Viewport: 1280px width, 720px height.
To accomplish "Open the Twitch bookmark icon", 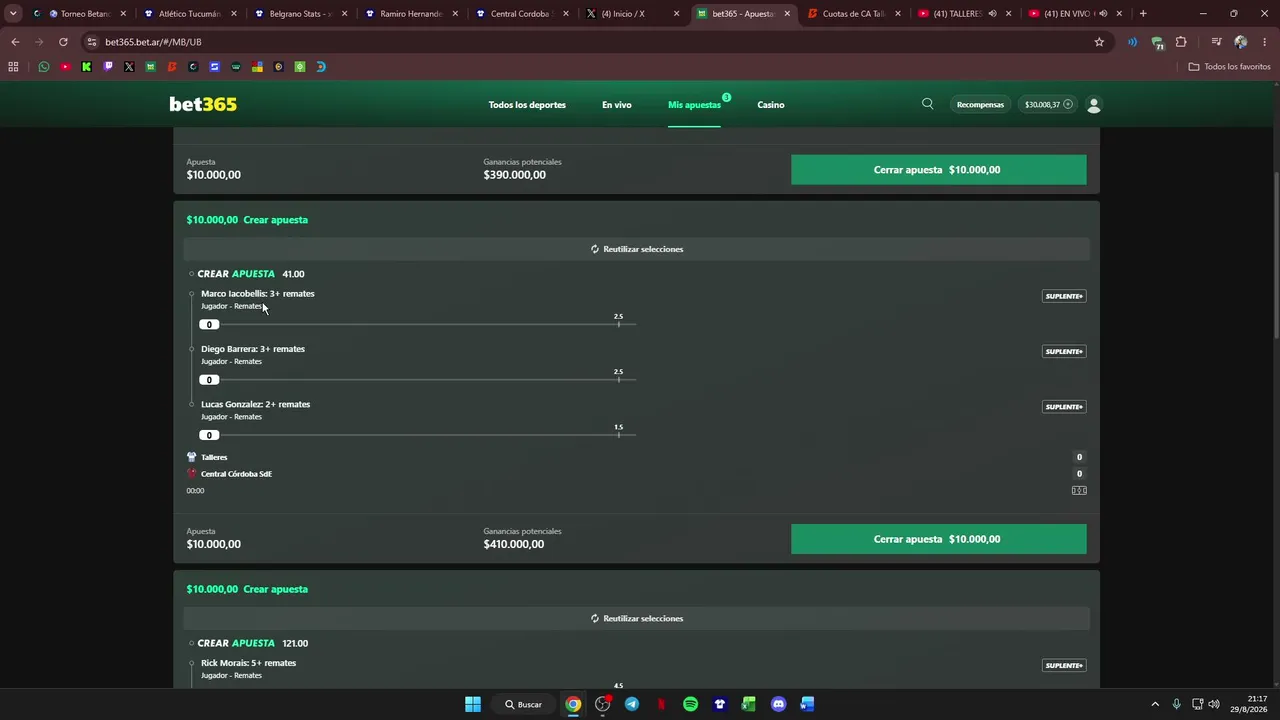I will pos(108,67).
